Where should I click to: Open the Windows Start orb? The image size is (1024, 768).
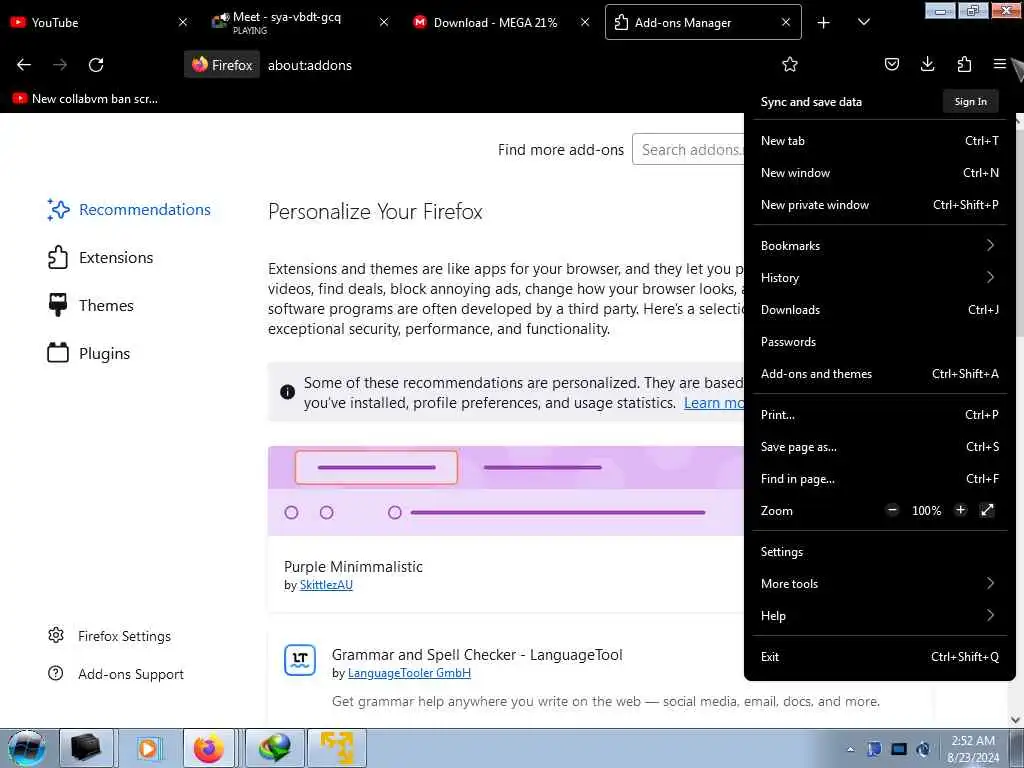pyautogui.click(x=26, y=748)
